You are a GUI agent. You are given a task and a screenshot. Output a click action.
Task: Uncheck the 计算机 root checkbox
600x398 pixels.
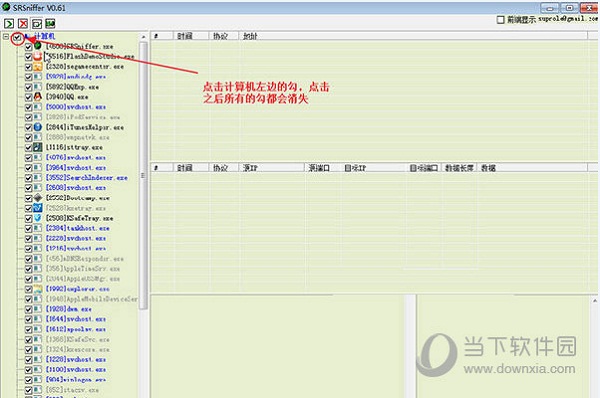(17, 38)
